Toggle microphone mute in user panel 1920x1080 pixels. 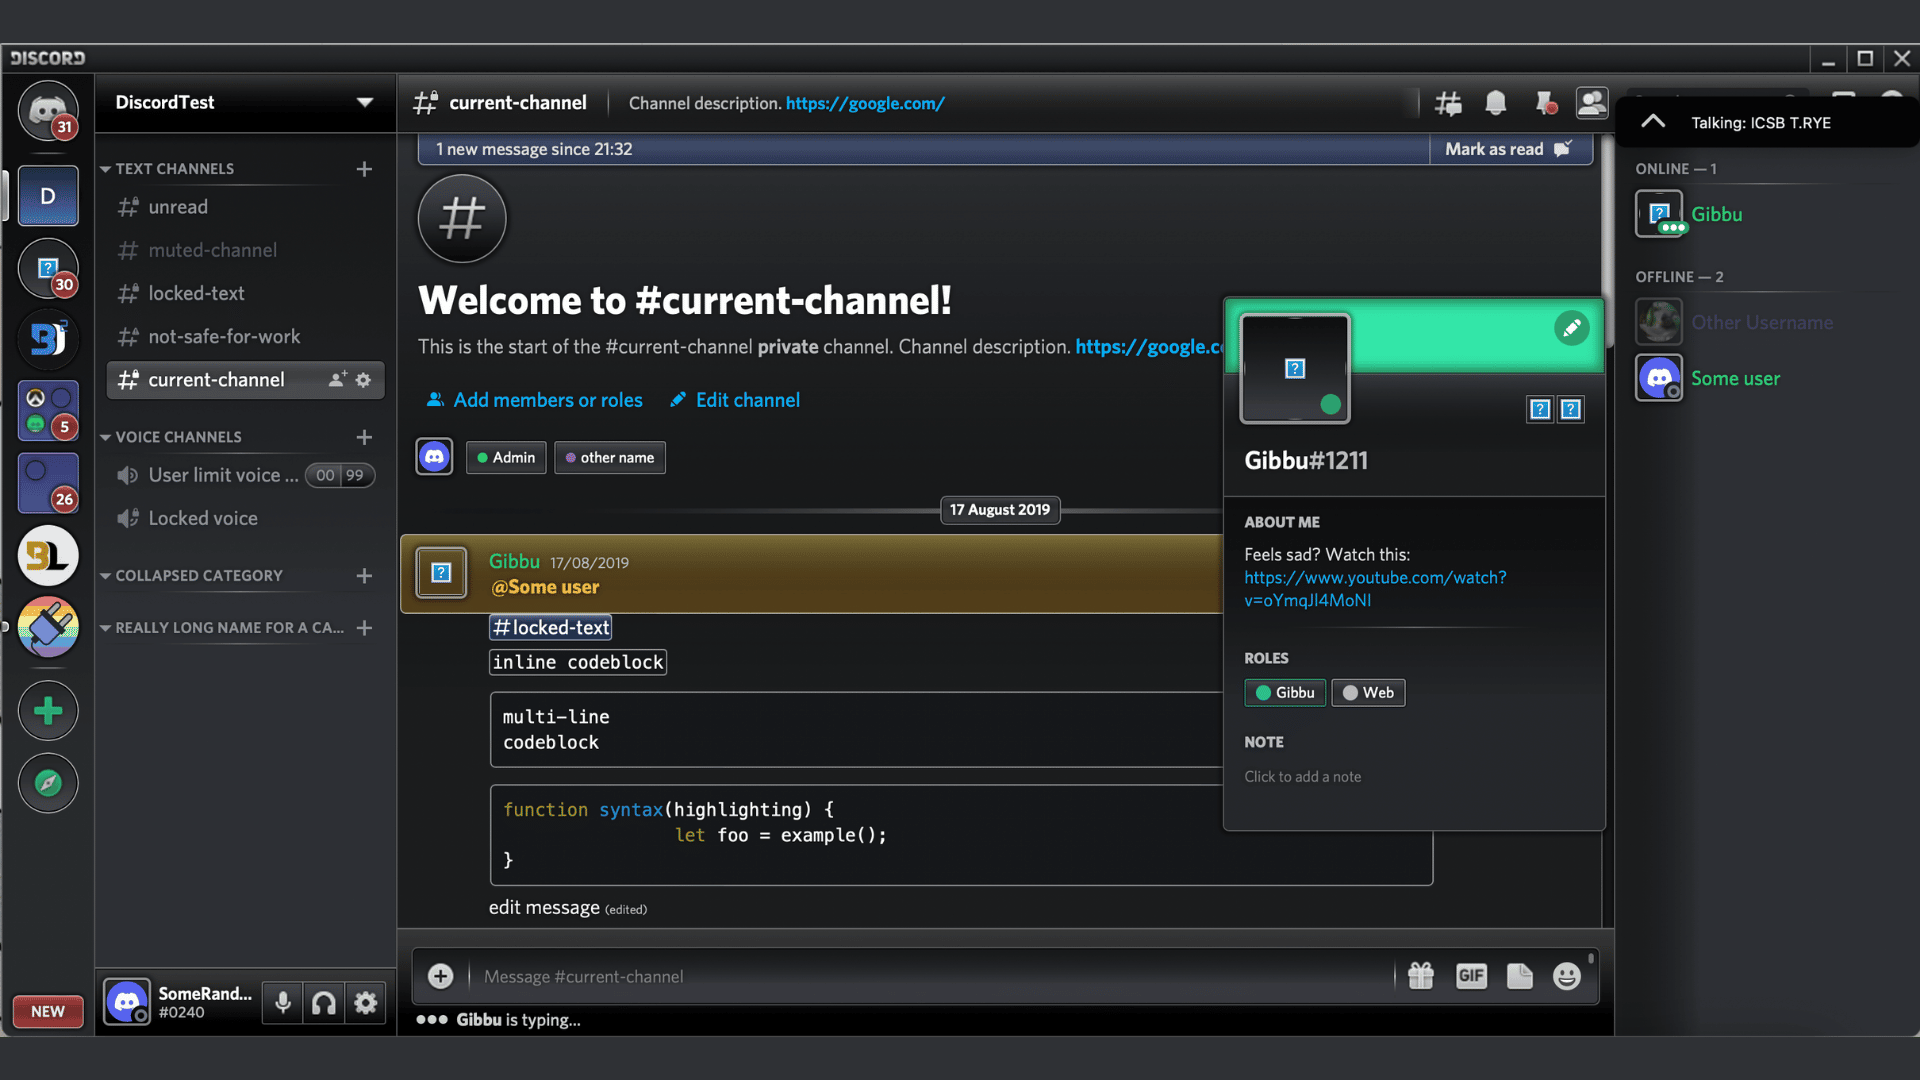(283, 1002)
